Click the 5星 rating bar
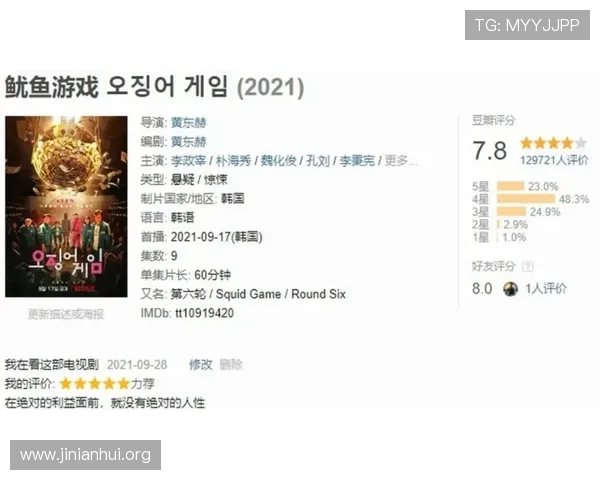 (x=510, y=186)
